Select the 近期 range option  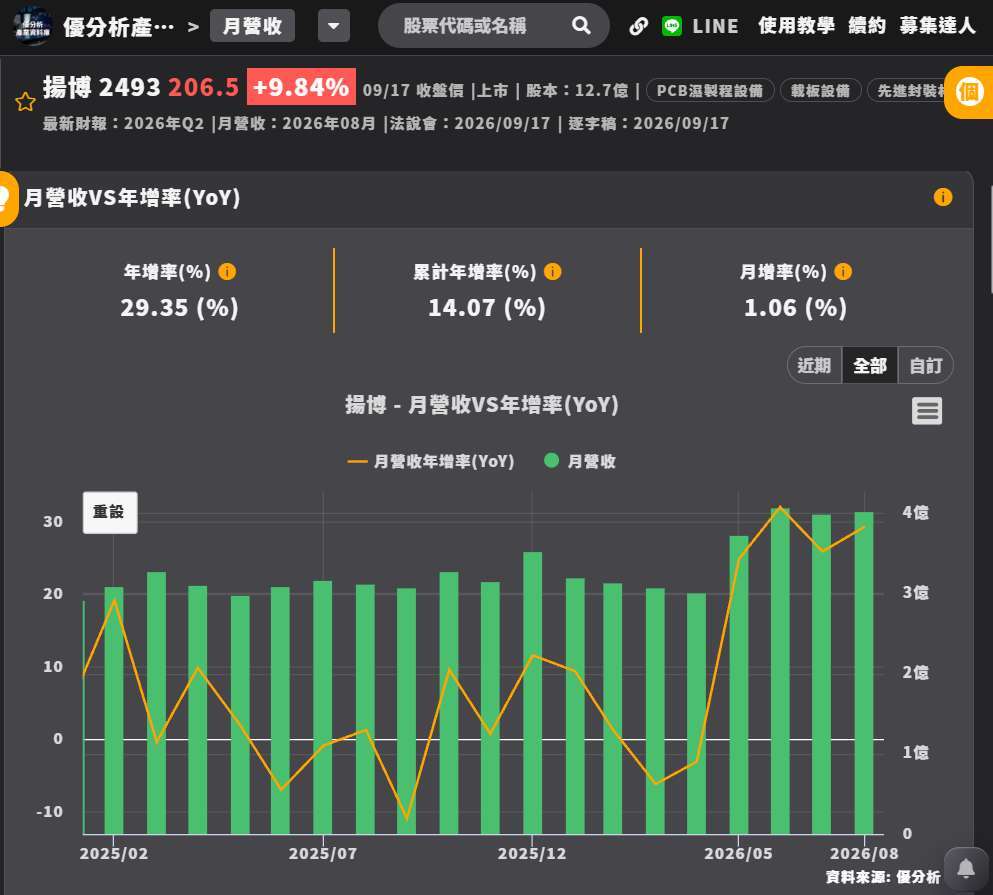click(814, 365)
